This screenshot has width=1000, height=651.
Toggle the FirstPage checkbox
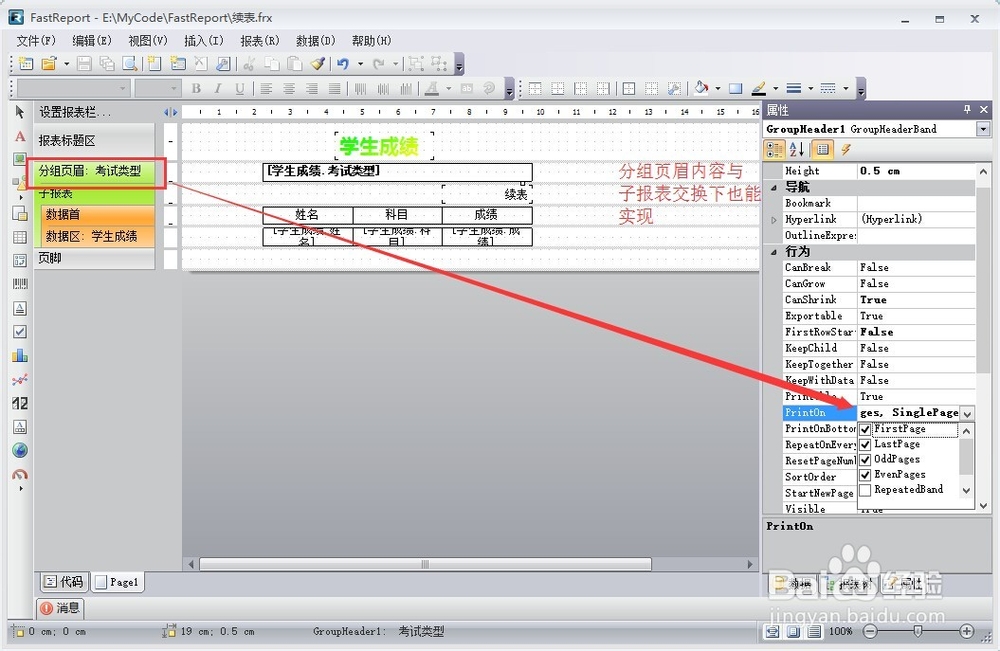point(865,429)
